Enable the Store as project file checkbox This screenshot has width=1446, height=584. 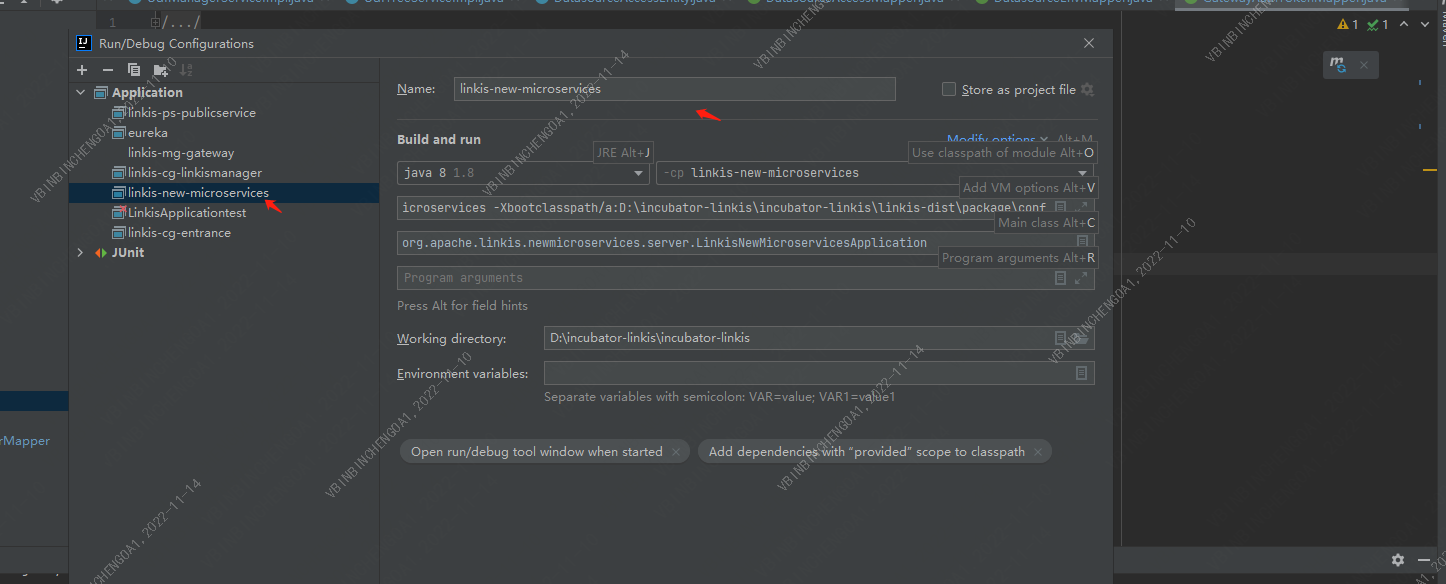point(949,90)
